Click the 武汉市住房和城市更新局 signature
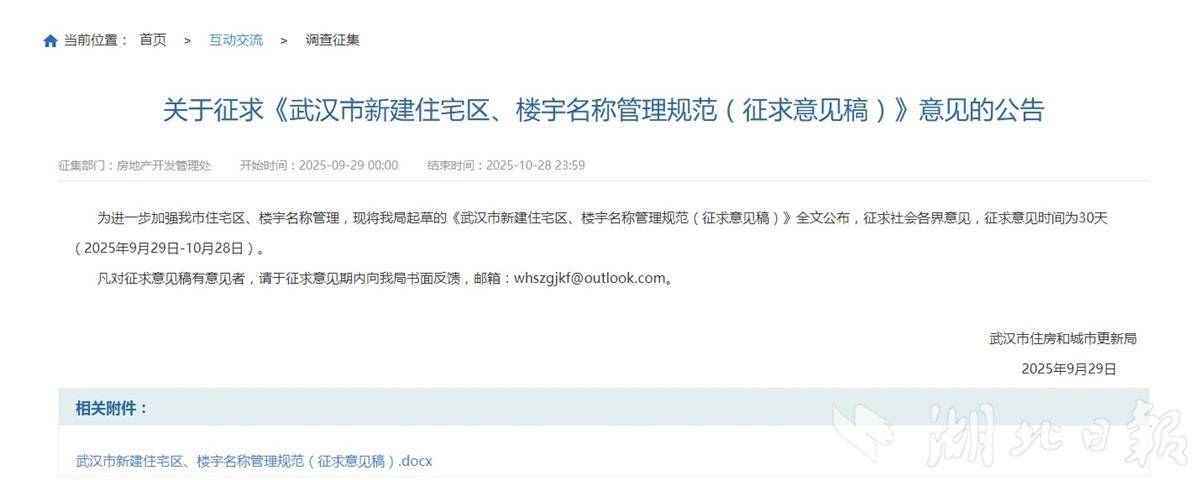Viewport: 1200px width, 480px height. point(1062,338)
